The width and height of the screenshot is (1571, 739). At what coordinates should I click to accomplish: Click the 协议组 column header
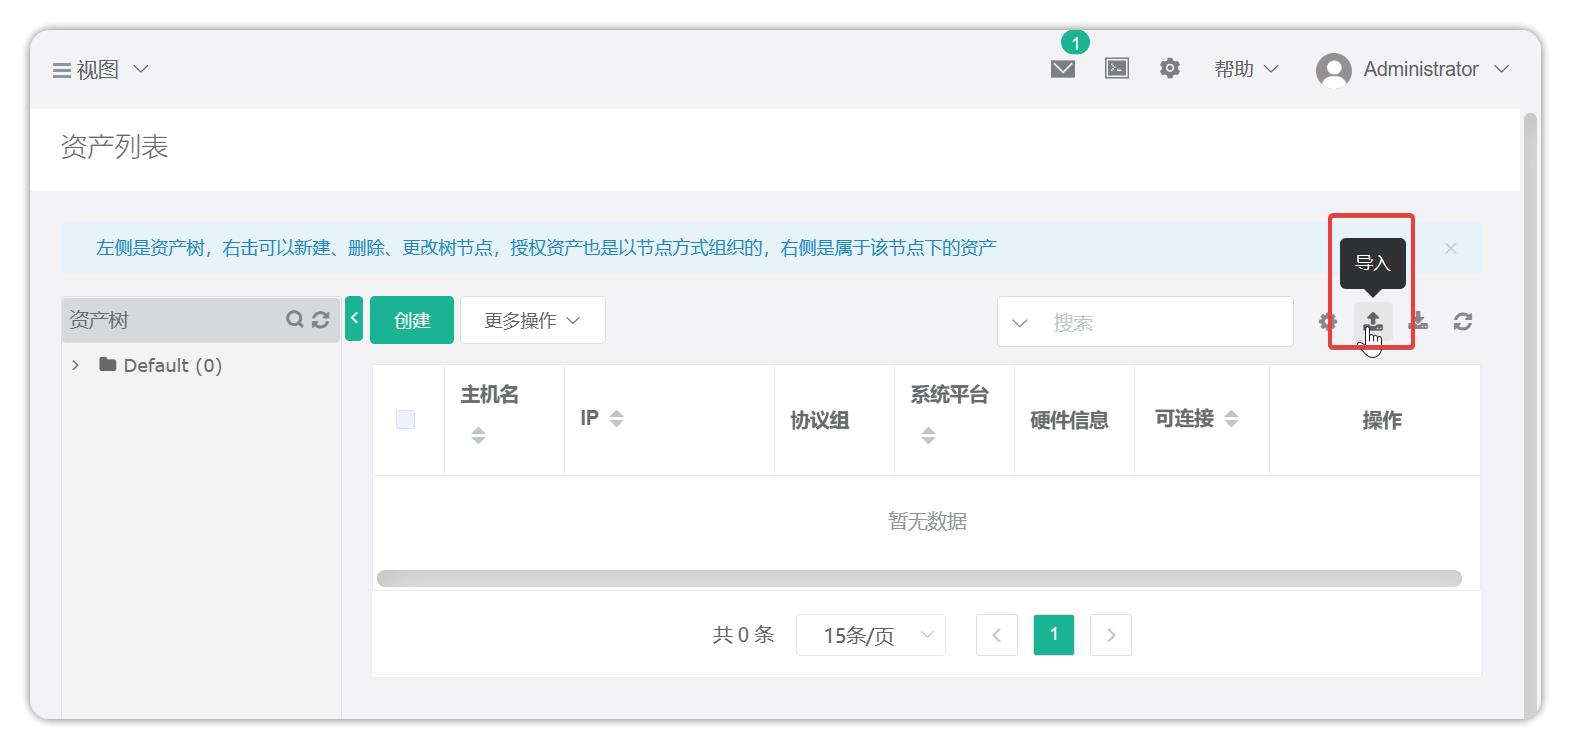coord(820,420)
